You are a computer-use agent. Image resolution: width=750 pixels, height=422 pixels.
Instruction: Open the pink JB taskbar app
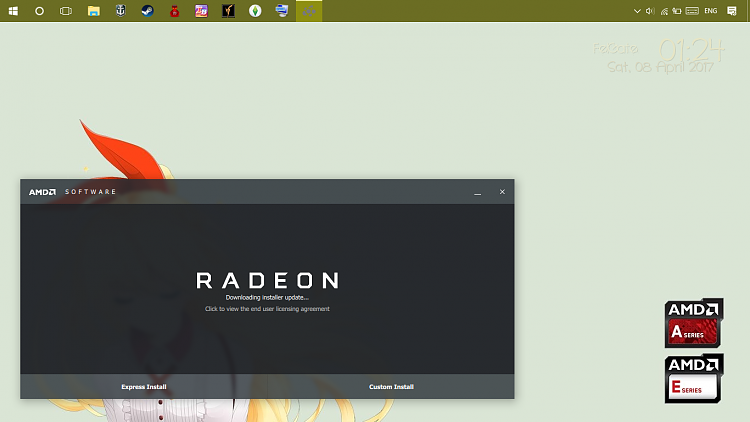(201, 11)
